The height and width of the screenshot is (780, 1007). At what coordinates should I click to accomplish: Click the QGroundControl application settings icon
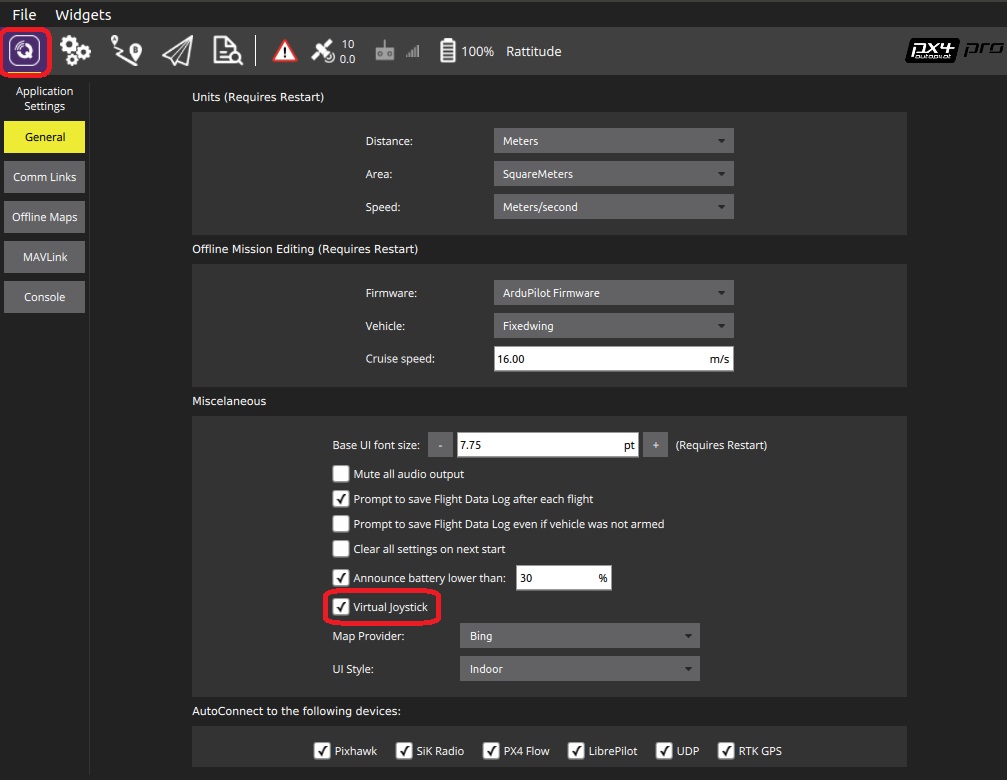[26, 51]
